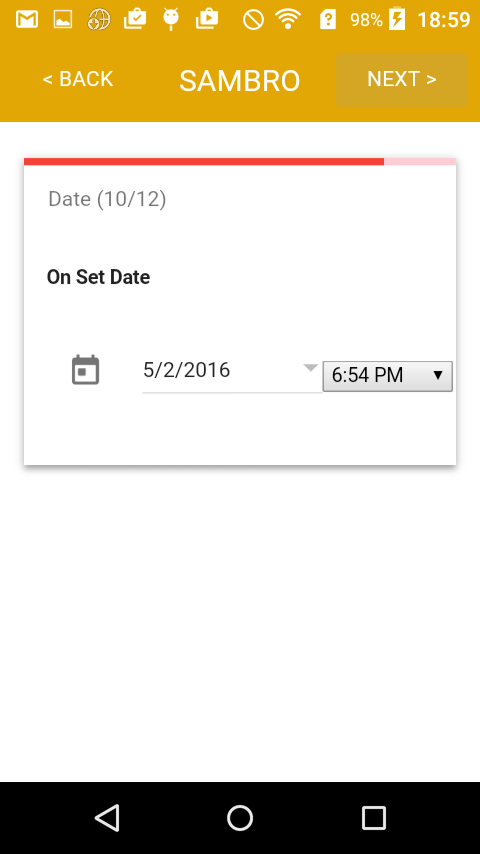
Task: Open recent apps with square button
Action: (374, 818)
